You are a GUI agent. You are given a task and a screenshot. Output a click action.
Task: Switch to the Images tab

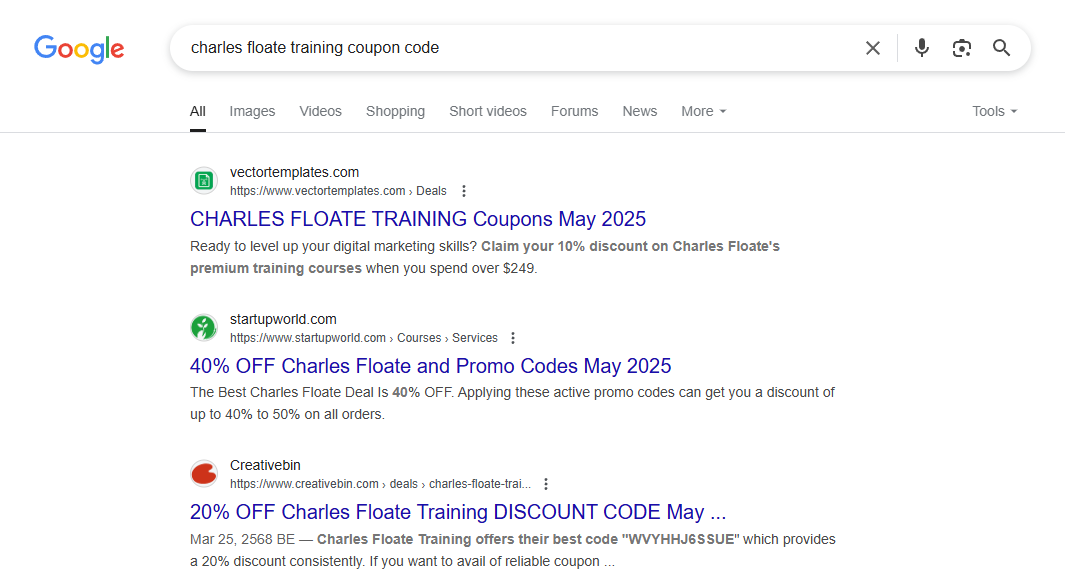click(x=252, y=111)
